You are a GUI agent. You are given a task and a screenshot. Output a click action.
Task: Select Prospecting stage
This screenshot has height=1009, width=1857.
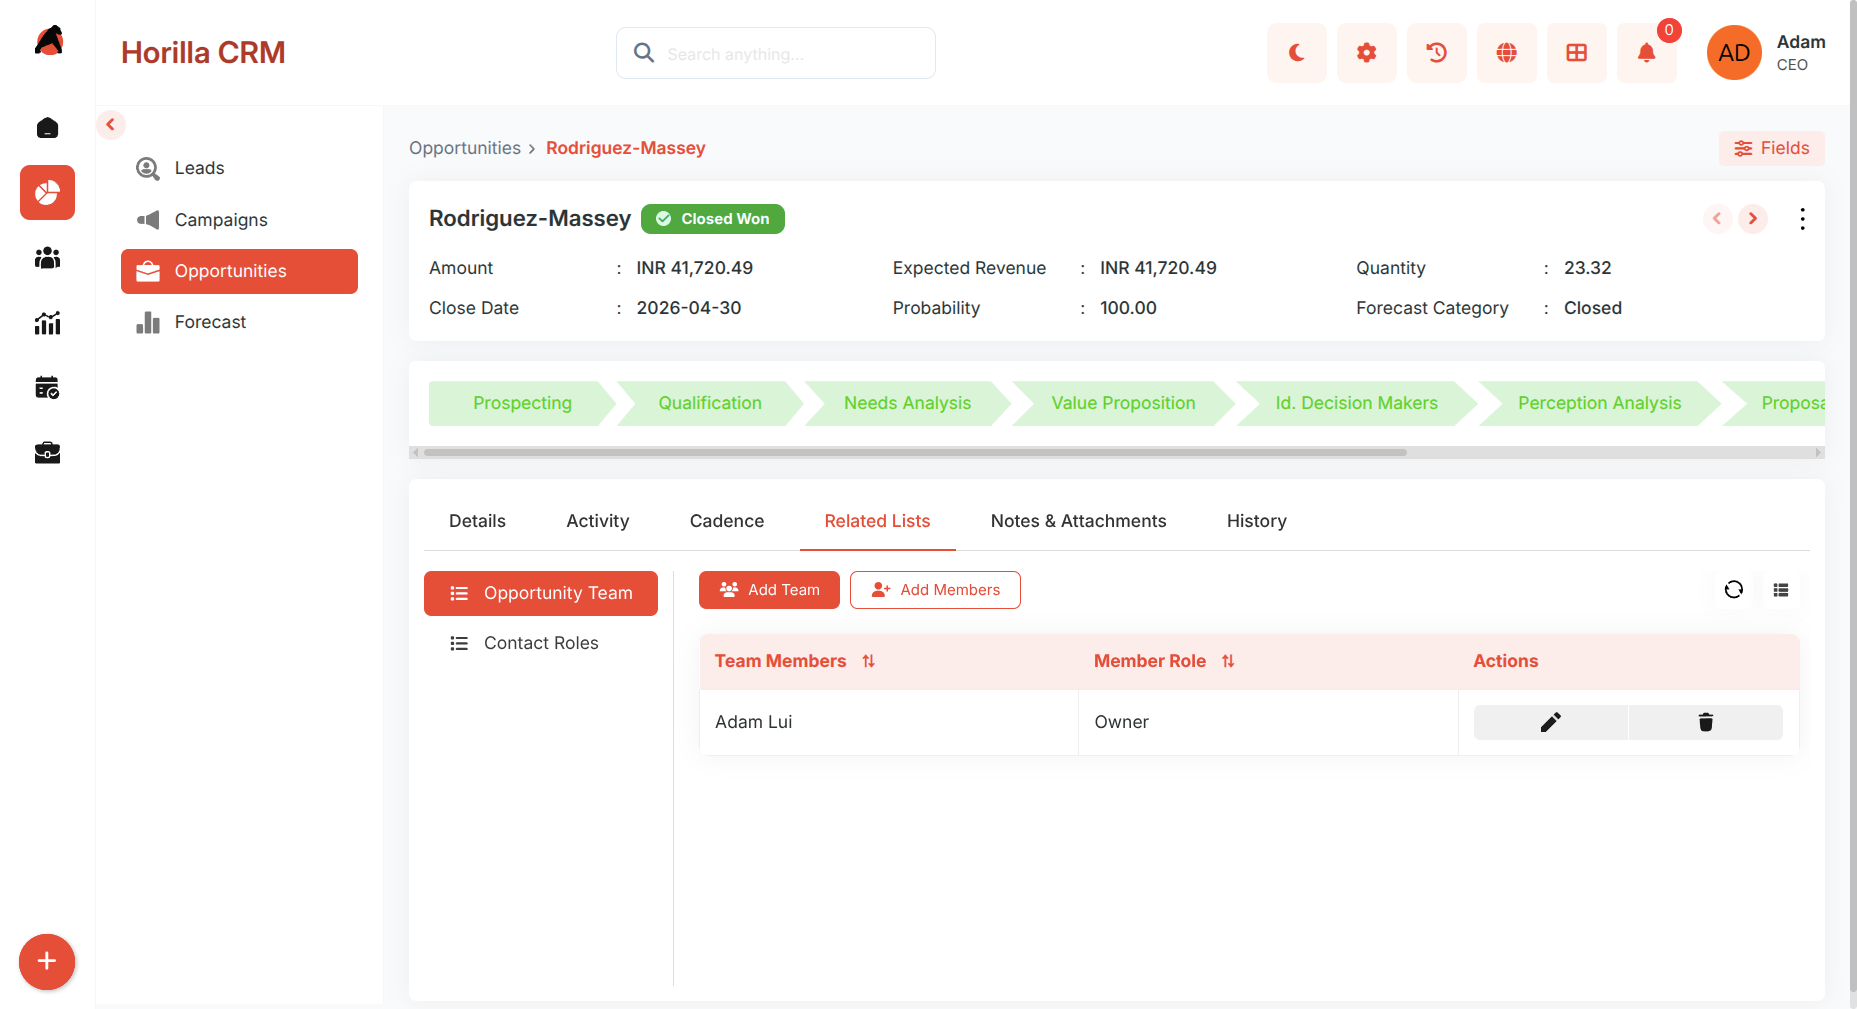[522, 403]
